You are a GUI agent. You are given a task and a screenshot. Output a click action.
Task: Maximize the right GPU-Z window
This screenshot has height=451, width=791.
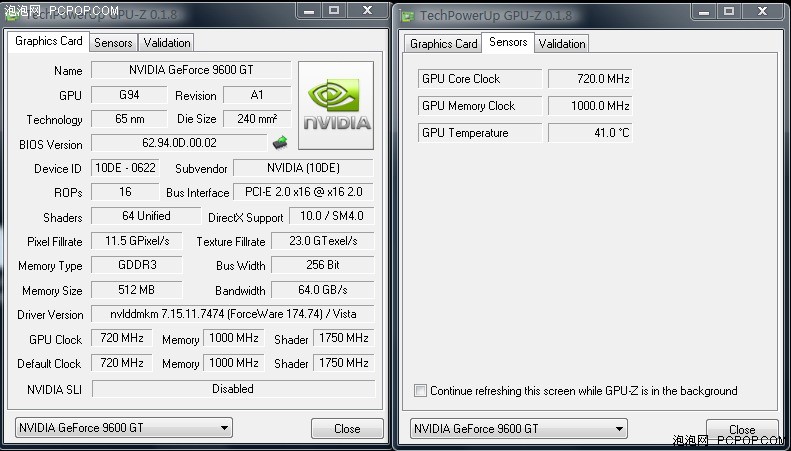[x=729, y=11]
